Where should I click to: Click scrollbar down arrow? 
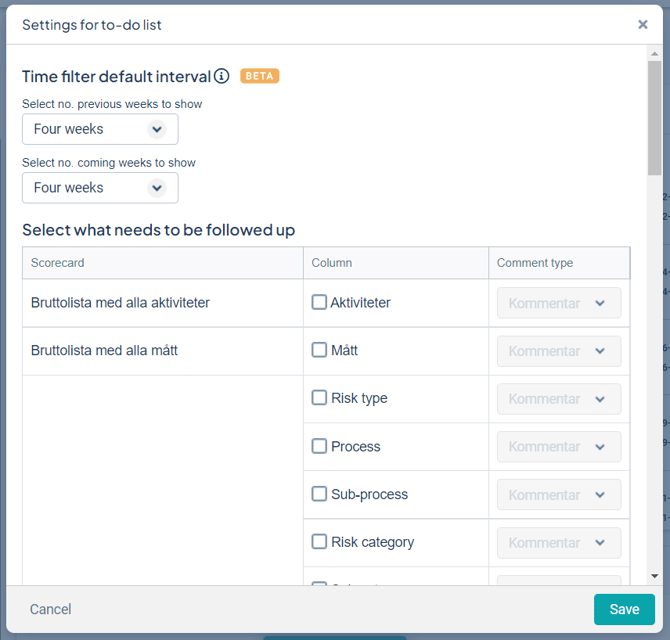[x=654, y=576]
